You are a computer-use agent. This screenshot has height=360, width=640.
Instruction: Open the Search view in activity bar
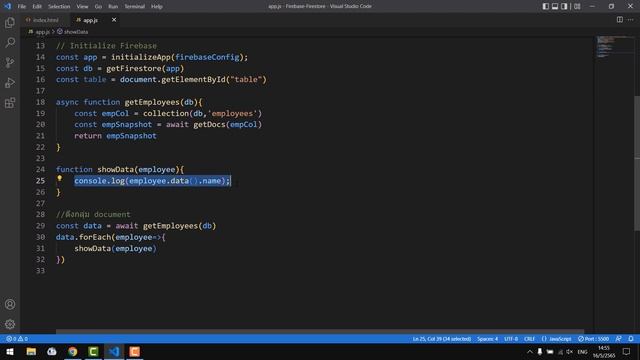[10, 42]
